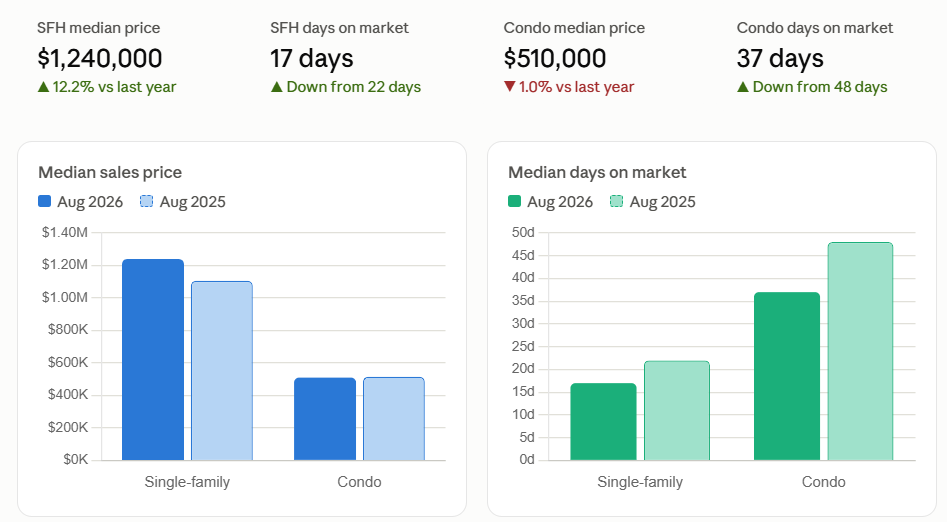Click the 17 days SFH value
Screen dimensions: 947x522
[x=312, y=59]
